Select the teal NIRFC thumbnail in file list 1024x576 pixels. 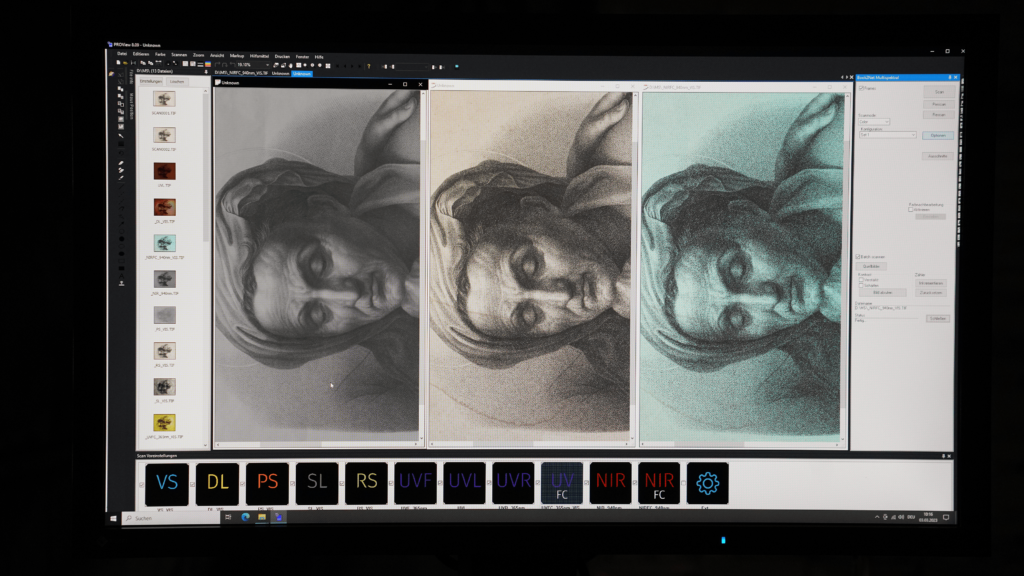pos(165,243)
